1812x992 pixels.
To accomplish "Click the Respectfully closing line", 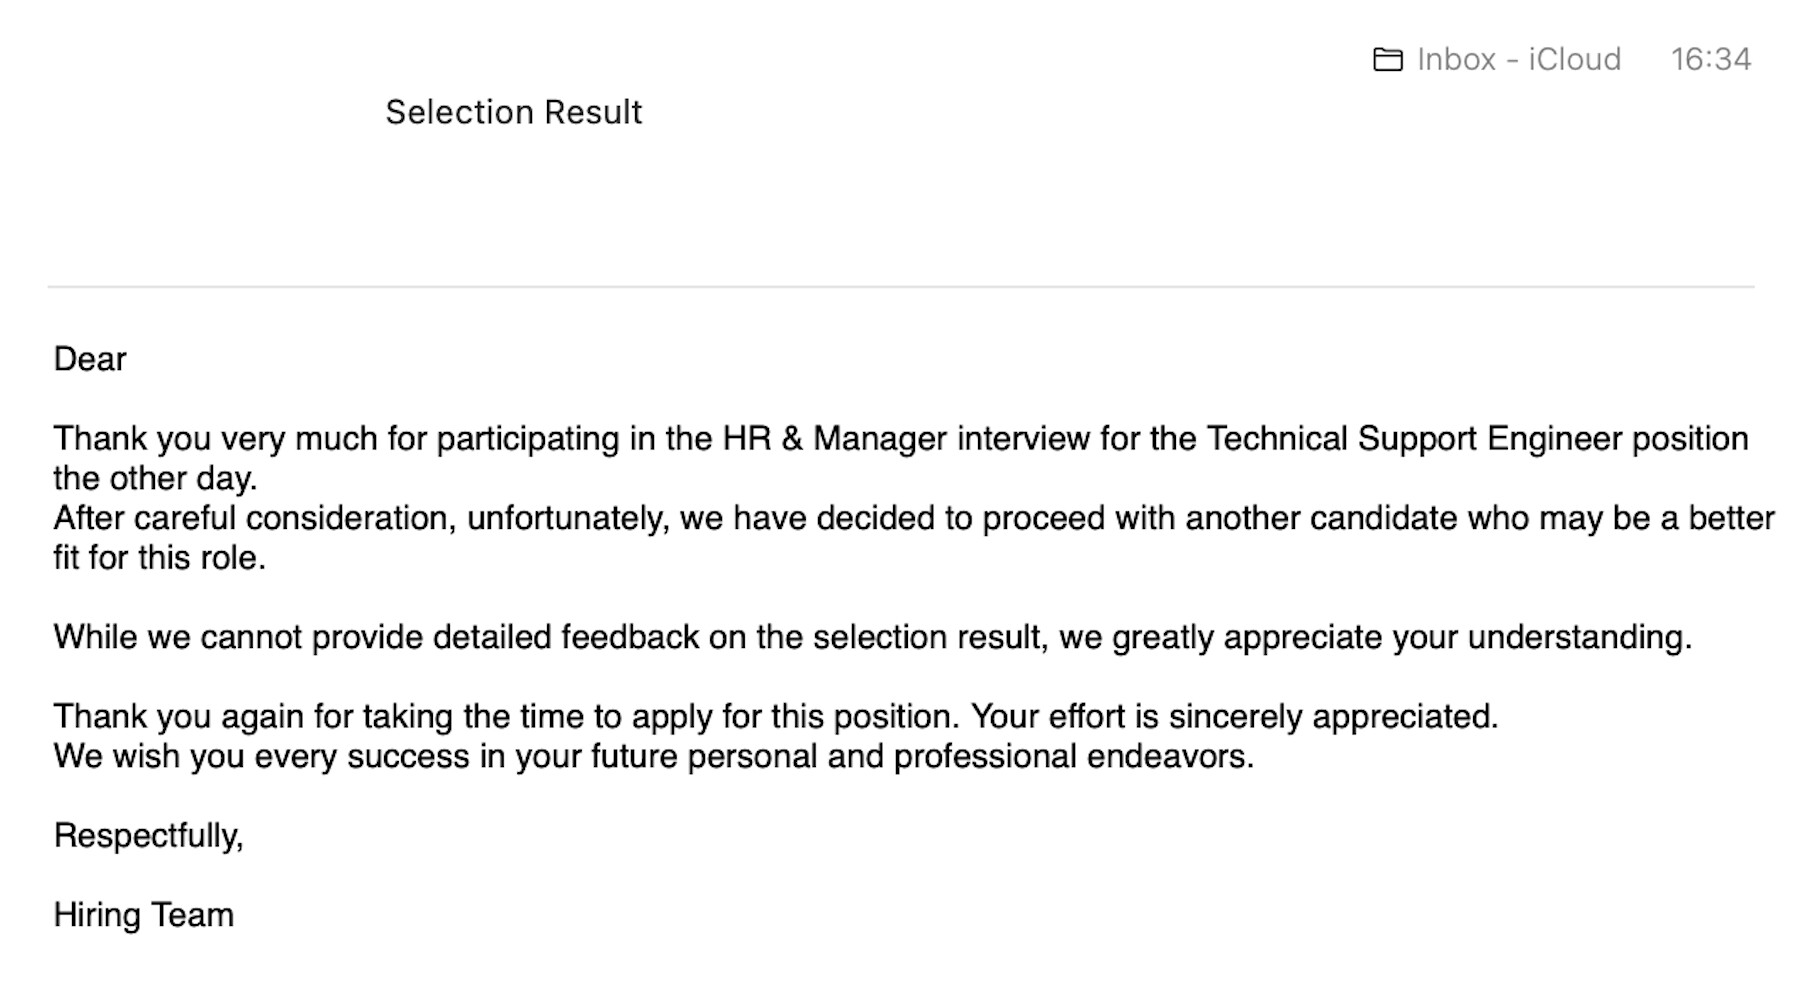I will pos(148,836).
